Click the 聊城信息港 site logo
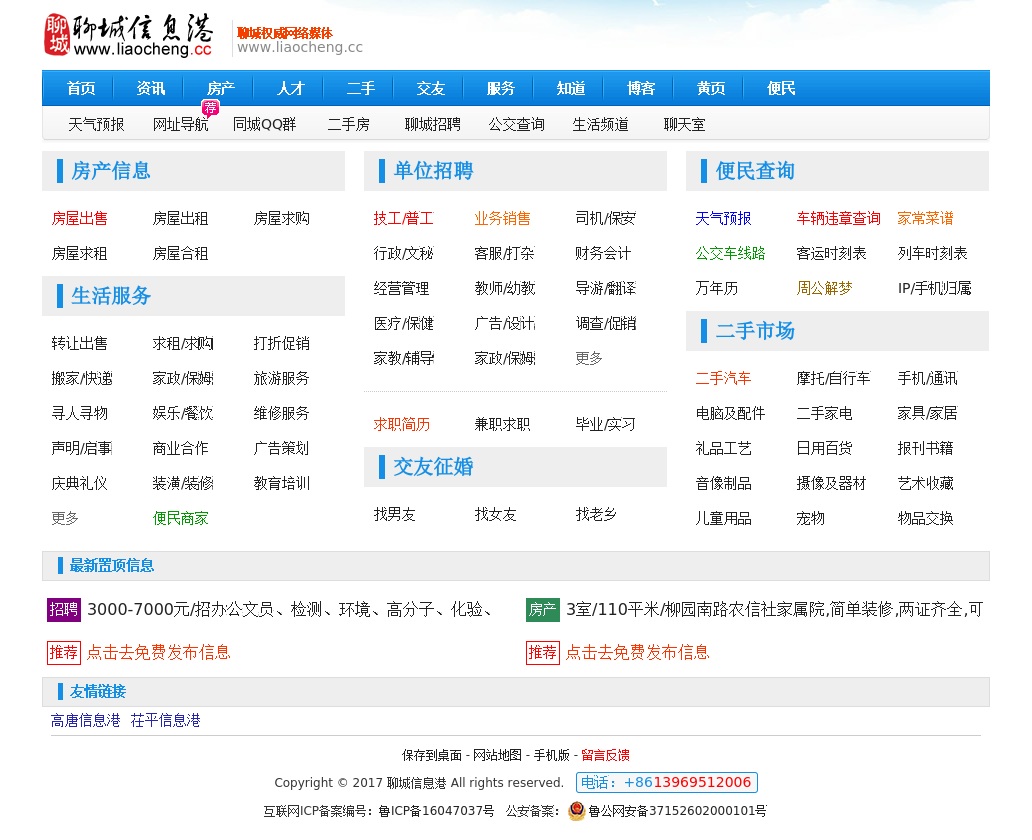Image resolution: width=1032 pixels, height=840 pixels. click(x=128, y=35)
